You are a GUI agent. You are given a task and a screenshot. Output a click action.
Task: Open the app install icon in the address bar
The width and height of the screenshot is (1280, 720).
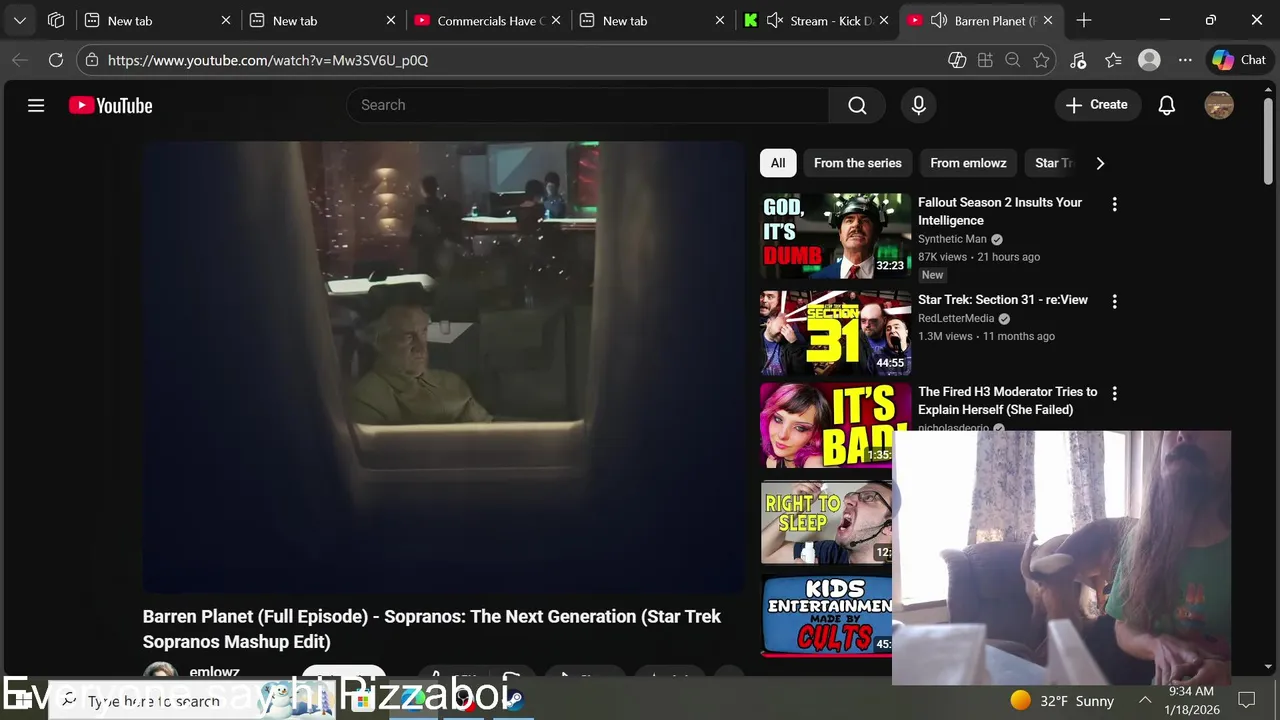coord(985,60)
